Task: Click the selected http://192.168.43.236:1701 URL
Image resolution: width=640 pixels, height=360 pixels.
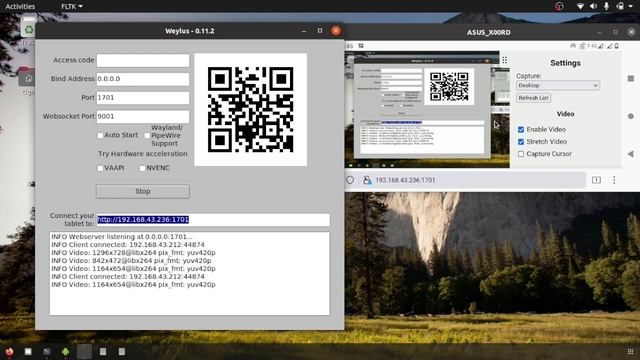Action: click(143, 220)
